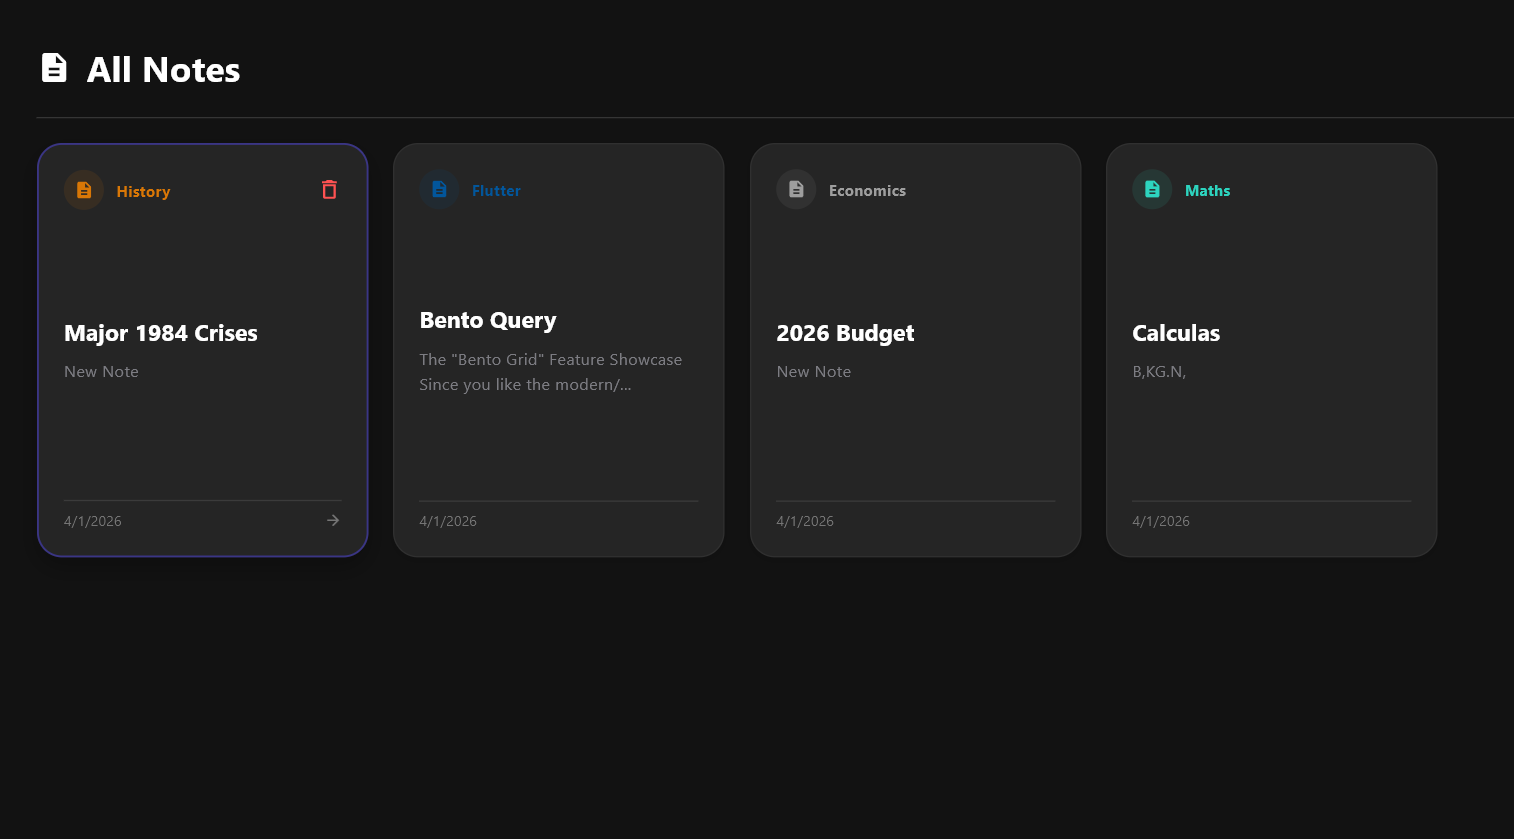Open the note via the arrow icon
The height and width of the screenshot is (839, 1514).
coord(332,520)
